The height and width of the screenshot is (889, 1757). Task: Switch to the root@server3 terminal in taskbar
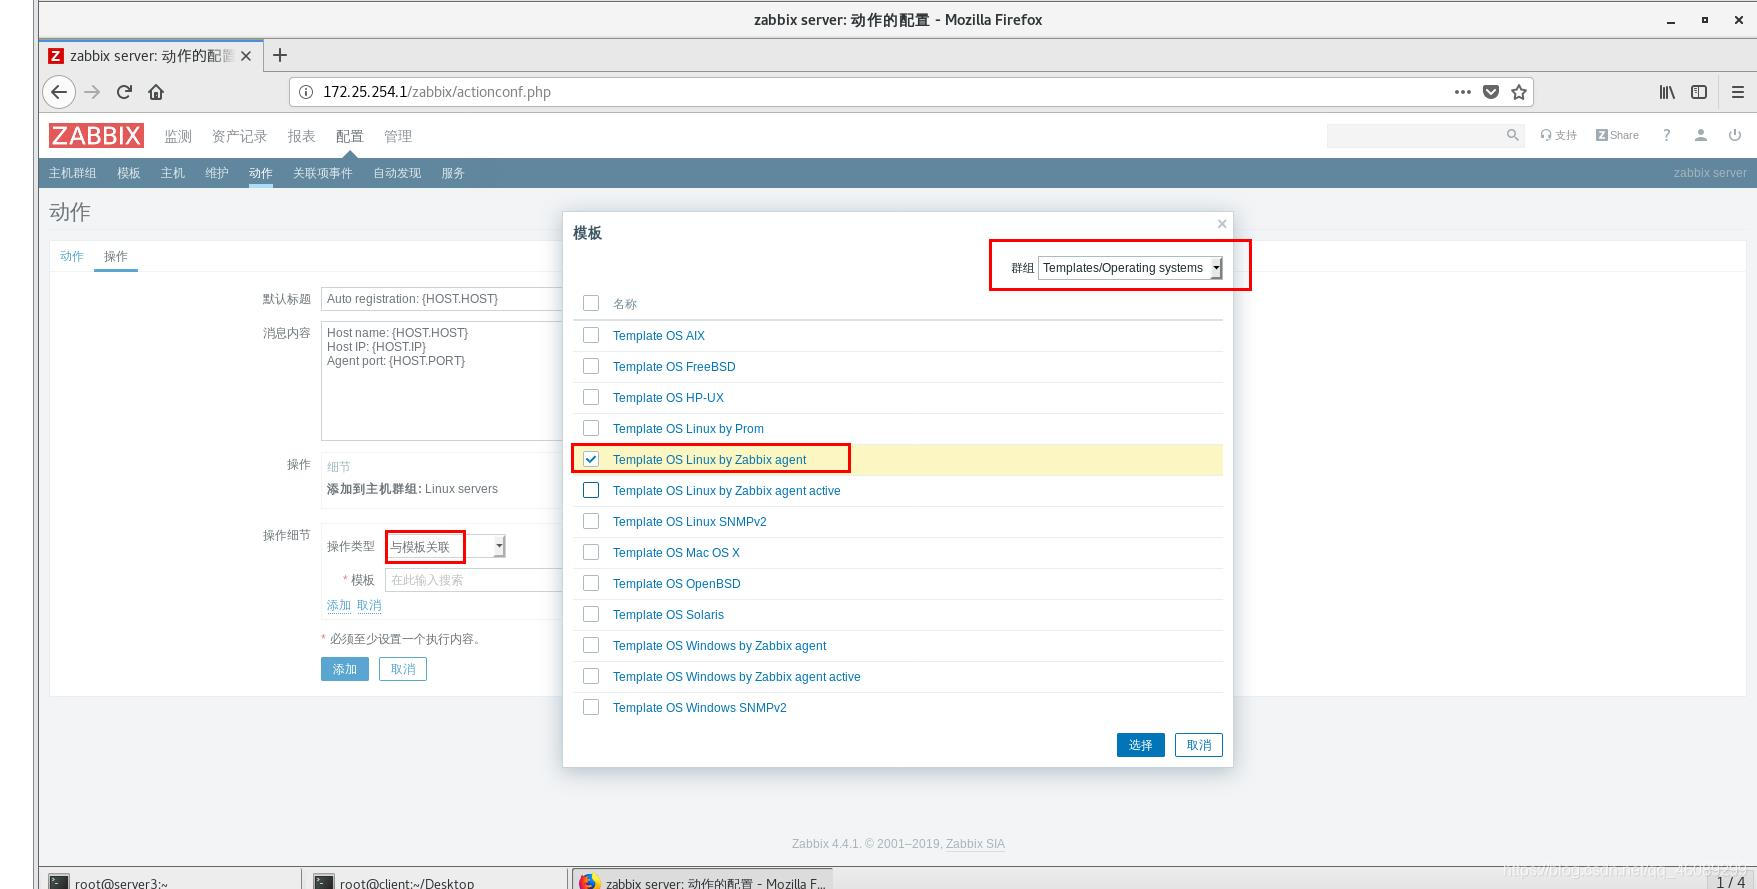[x=170, y=880]
